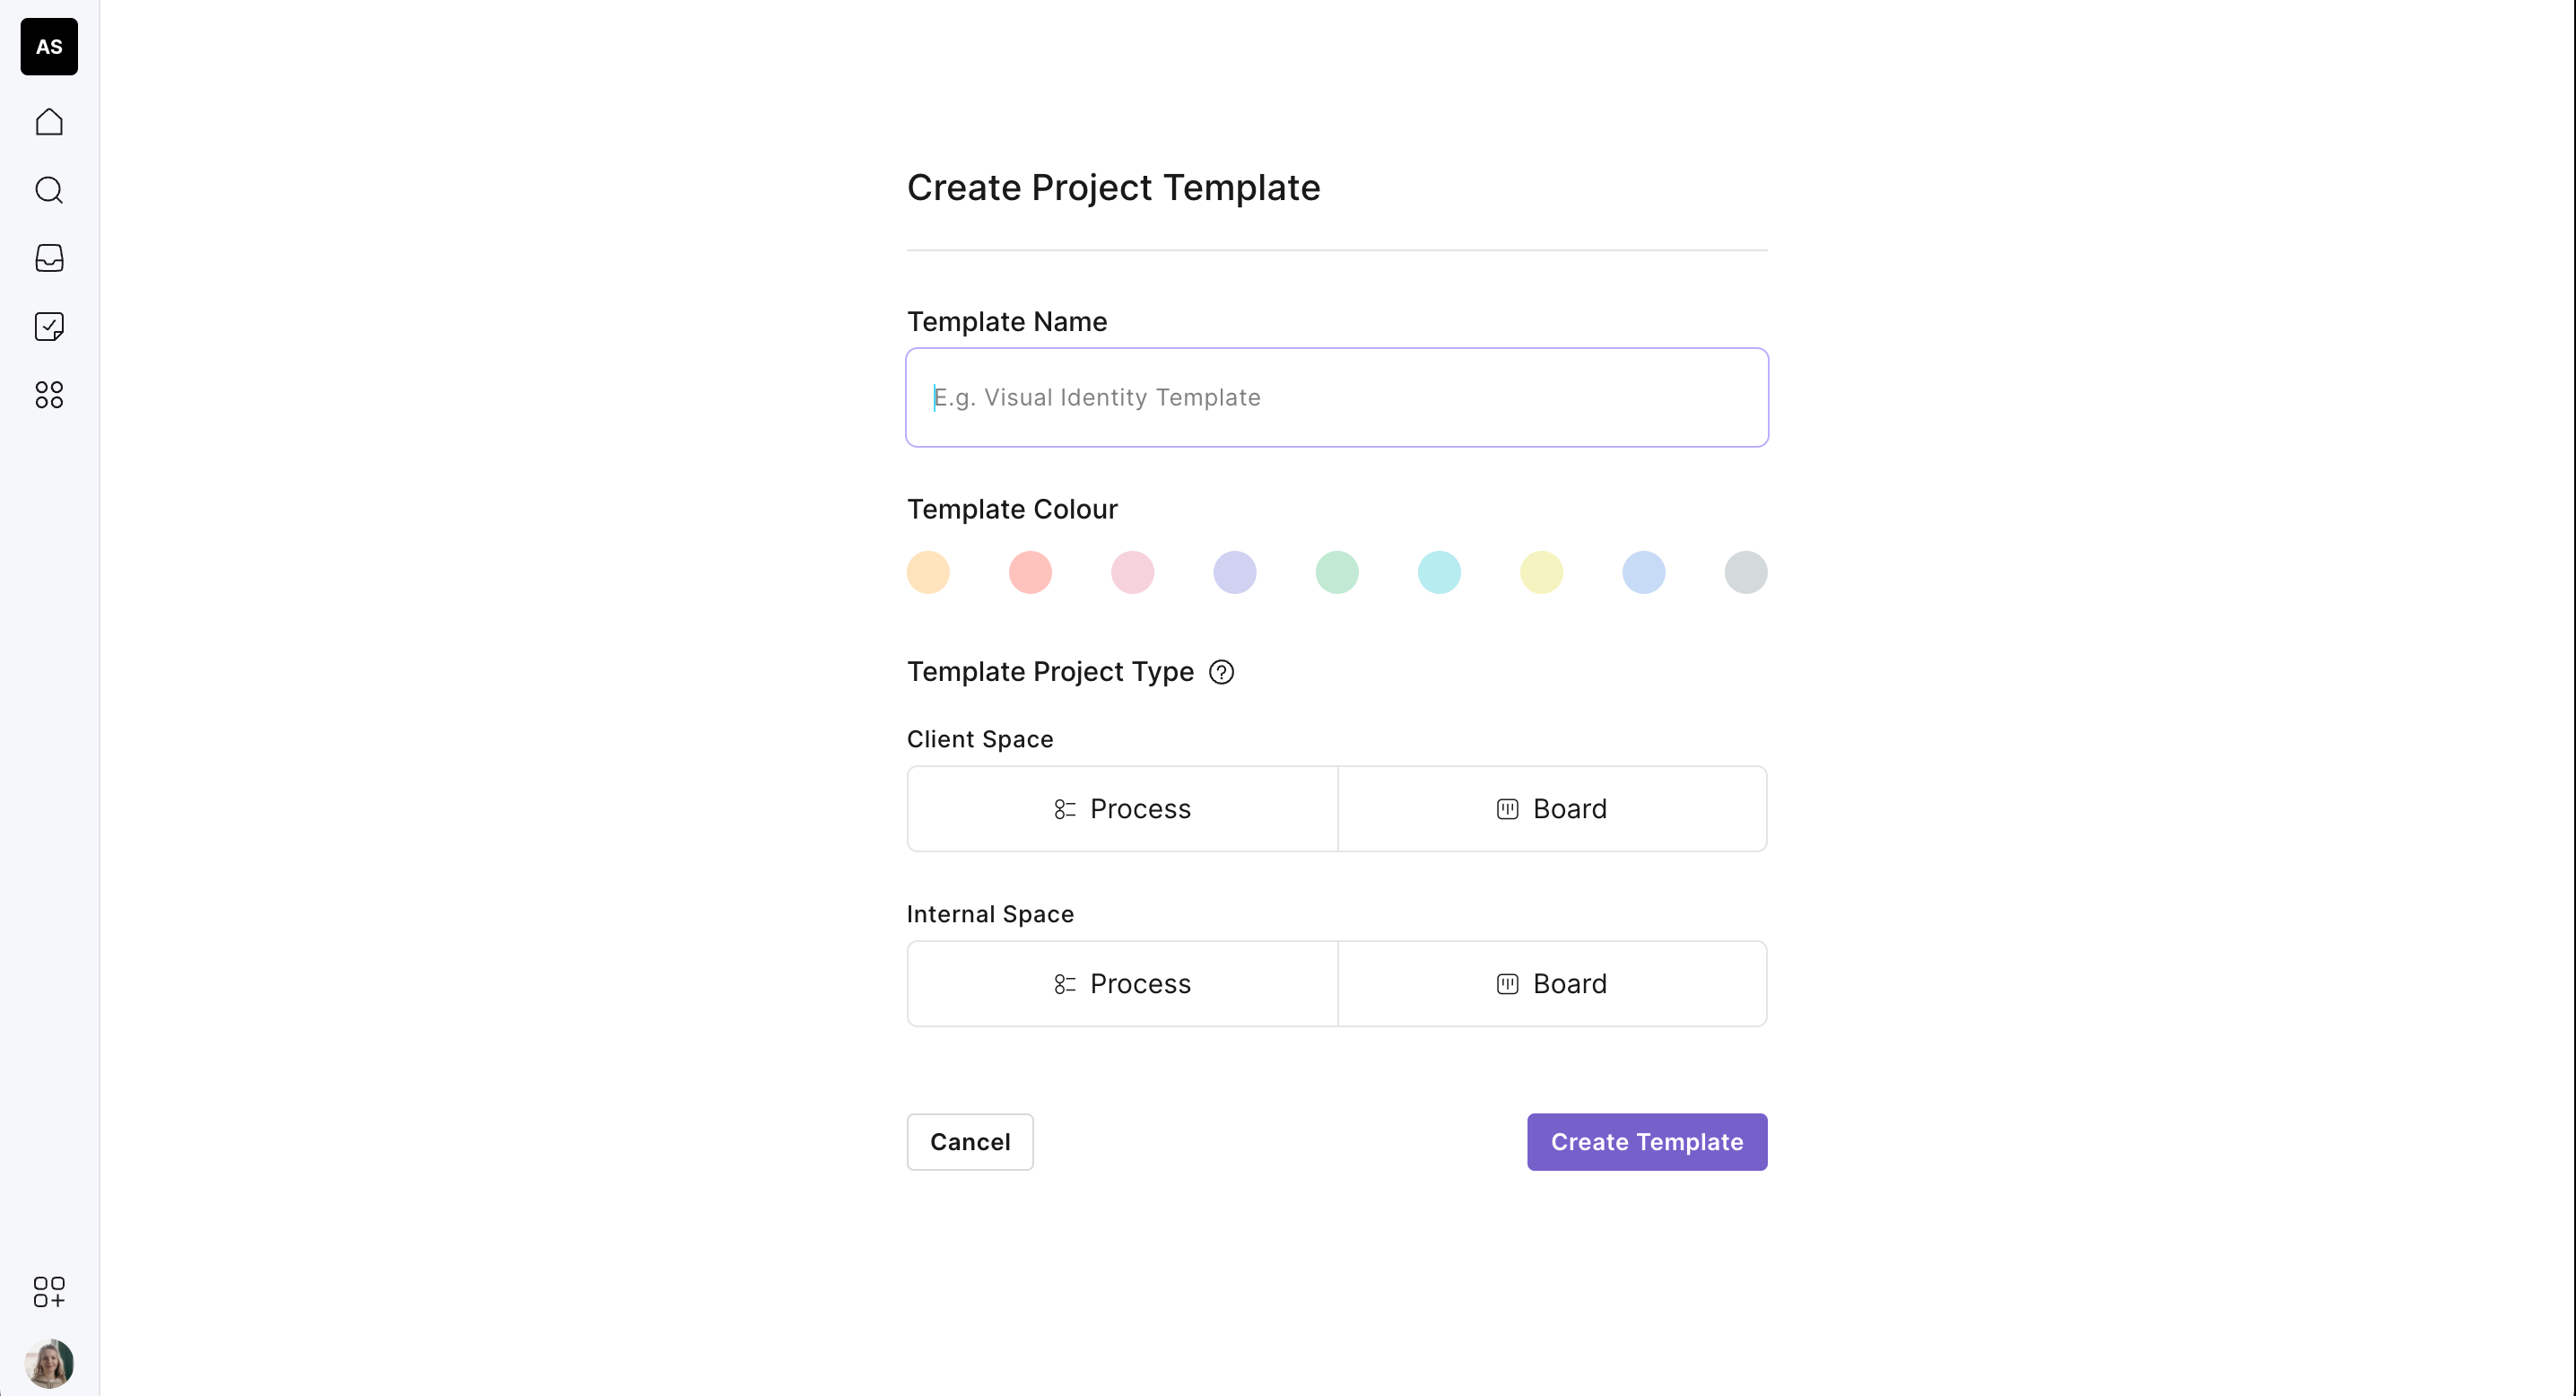Viewport: 2576px width, 1396px height.
Task: Open the Tasks checkmark icon
Action: click(49, 326)
